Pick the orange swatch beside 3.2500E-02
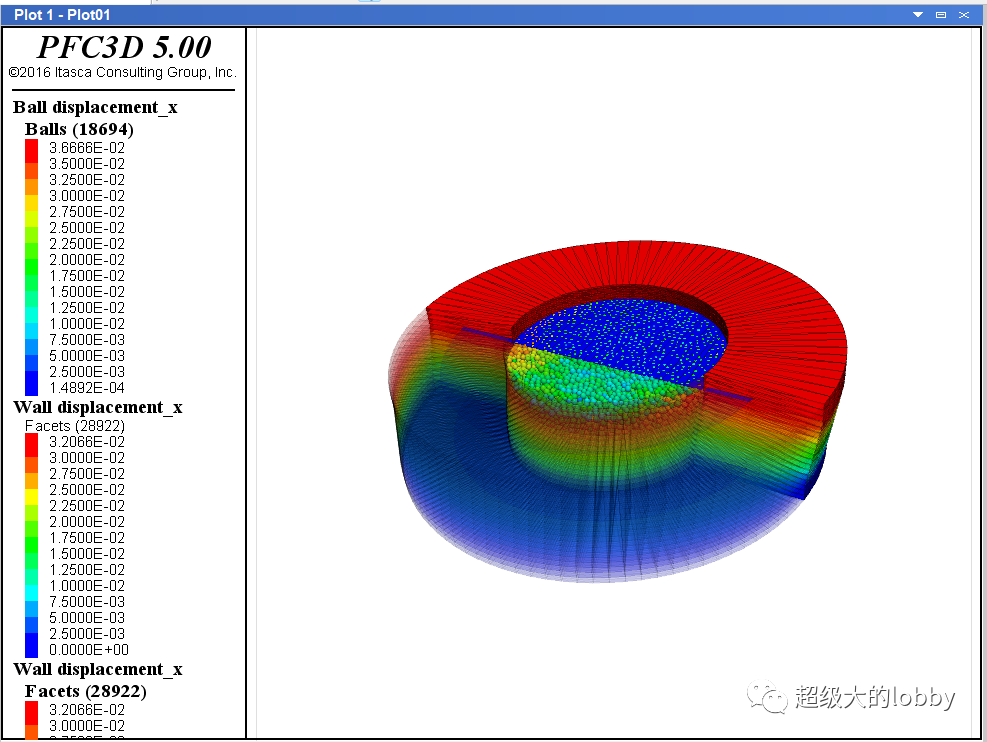987x742 pixels. pos(31,187)
